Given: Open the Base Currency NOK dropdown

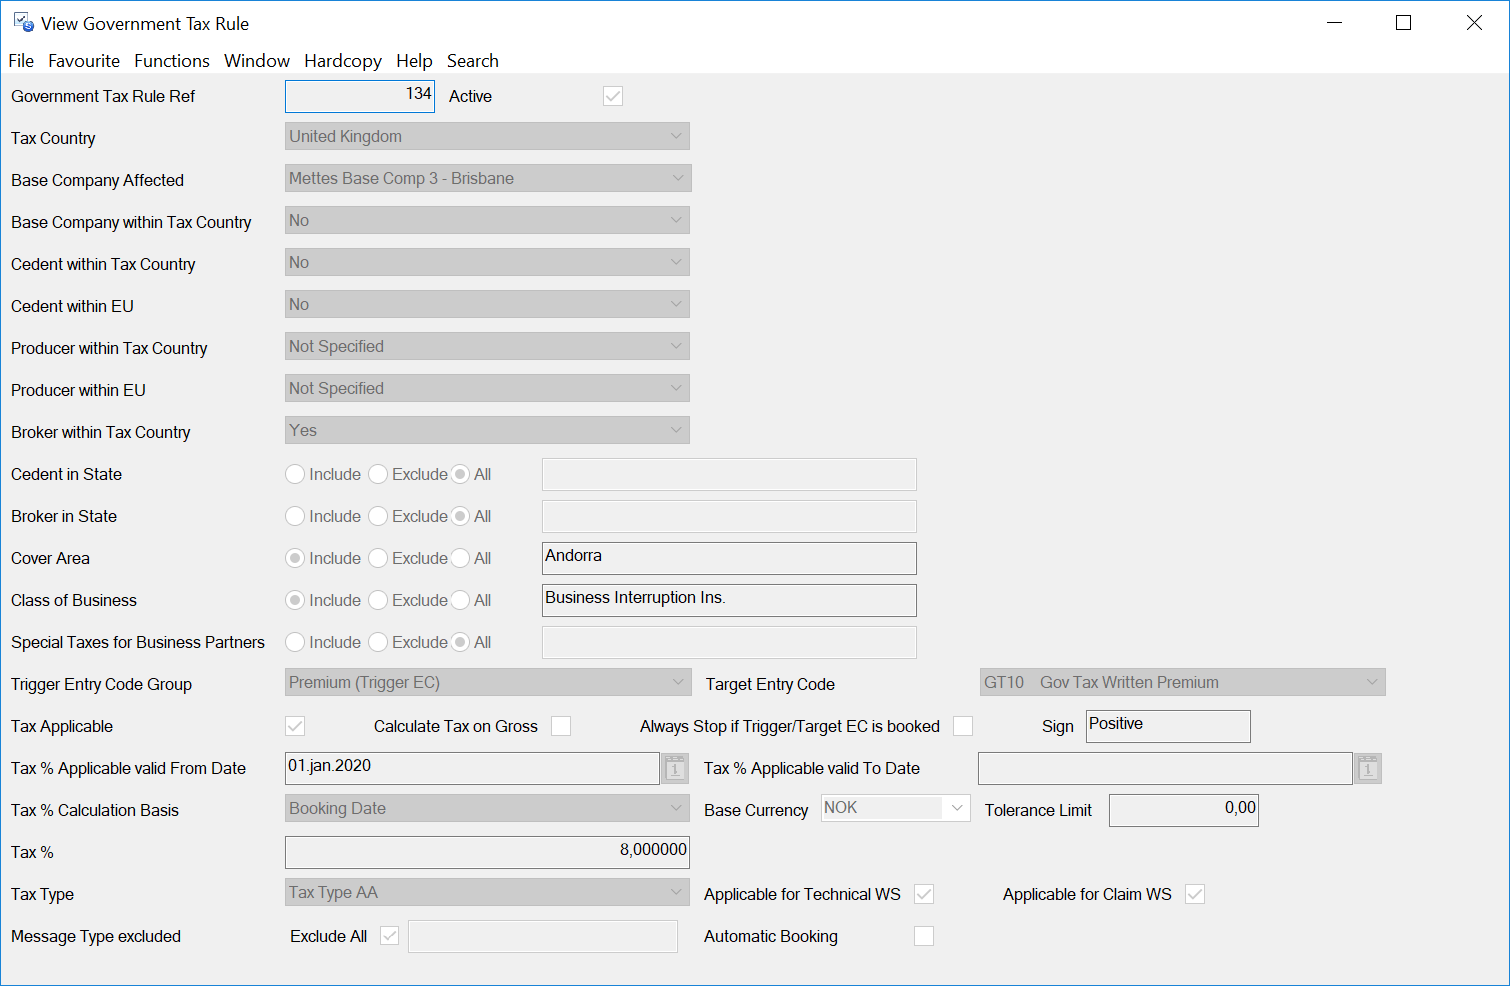Looking at the screenshot, I should pyautogui.click(x=956, y=808).
